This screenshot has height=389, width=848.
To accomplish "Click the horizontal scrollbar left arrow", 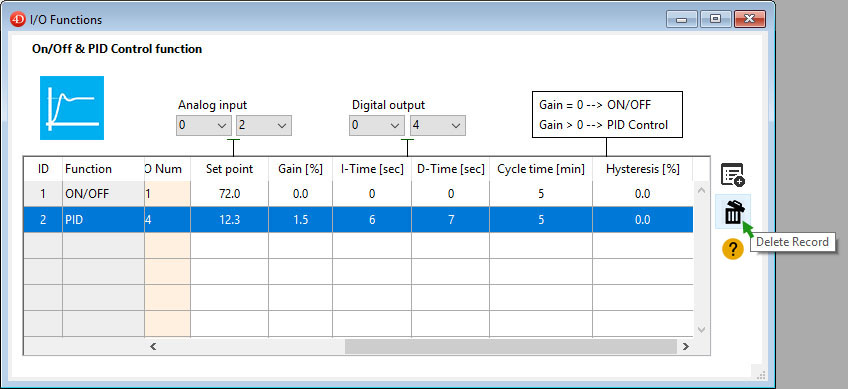I will 153,346.
